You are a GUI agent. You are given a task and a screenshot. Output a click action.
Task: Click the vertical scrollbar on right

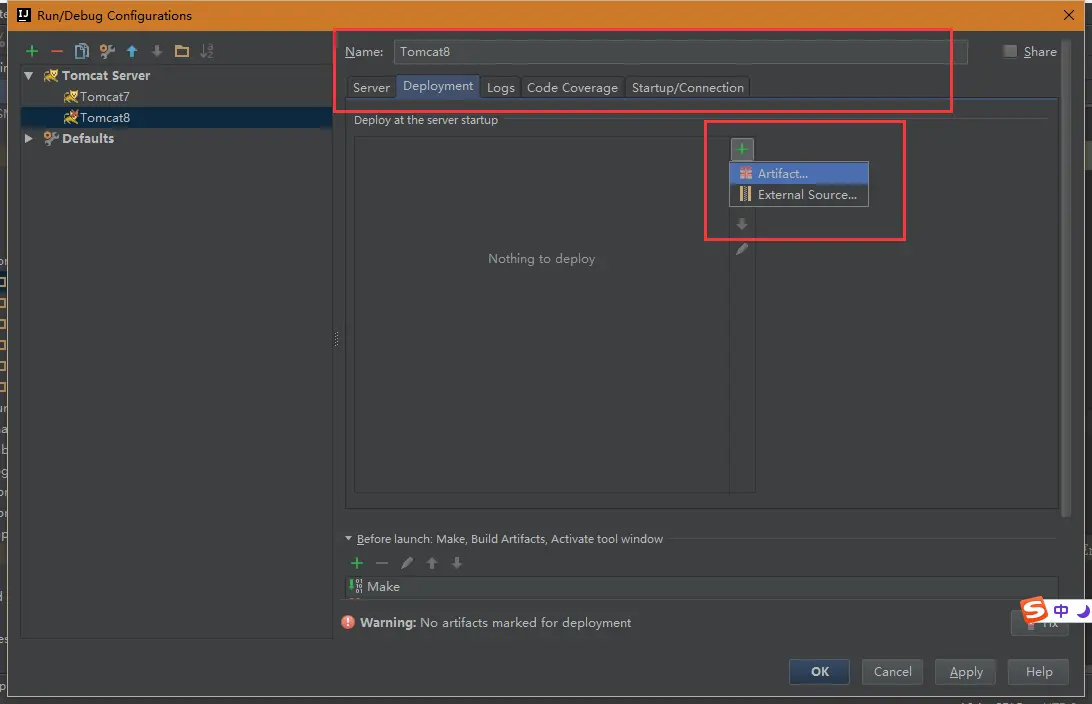(x=1066, y=279)
